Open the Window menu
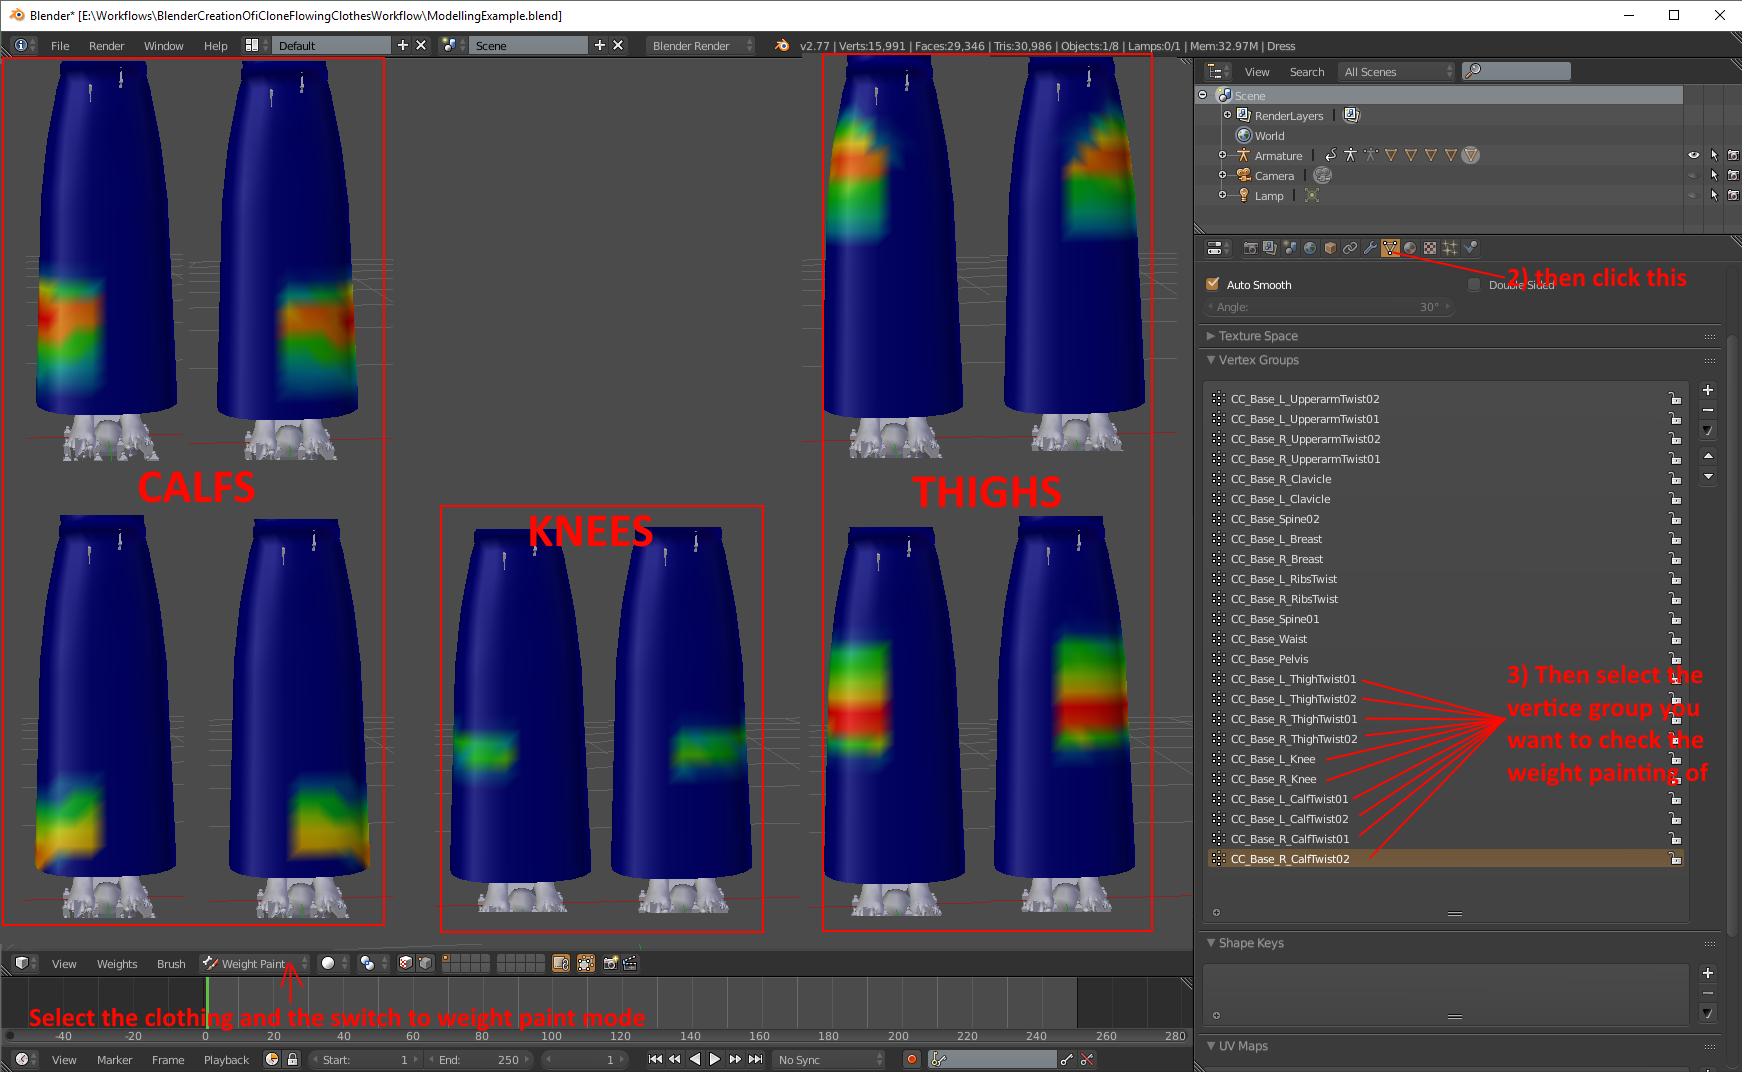The height and width of the screenshot is (1072, 1742). coord(163,46)
